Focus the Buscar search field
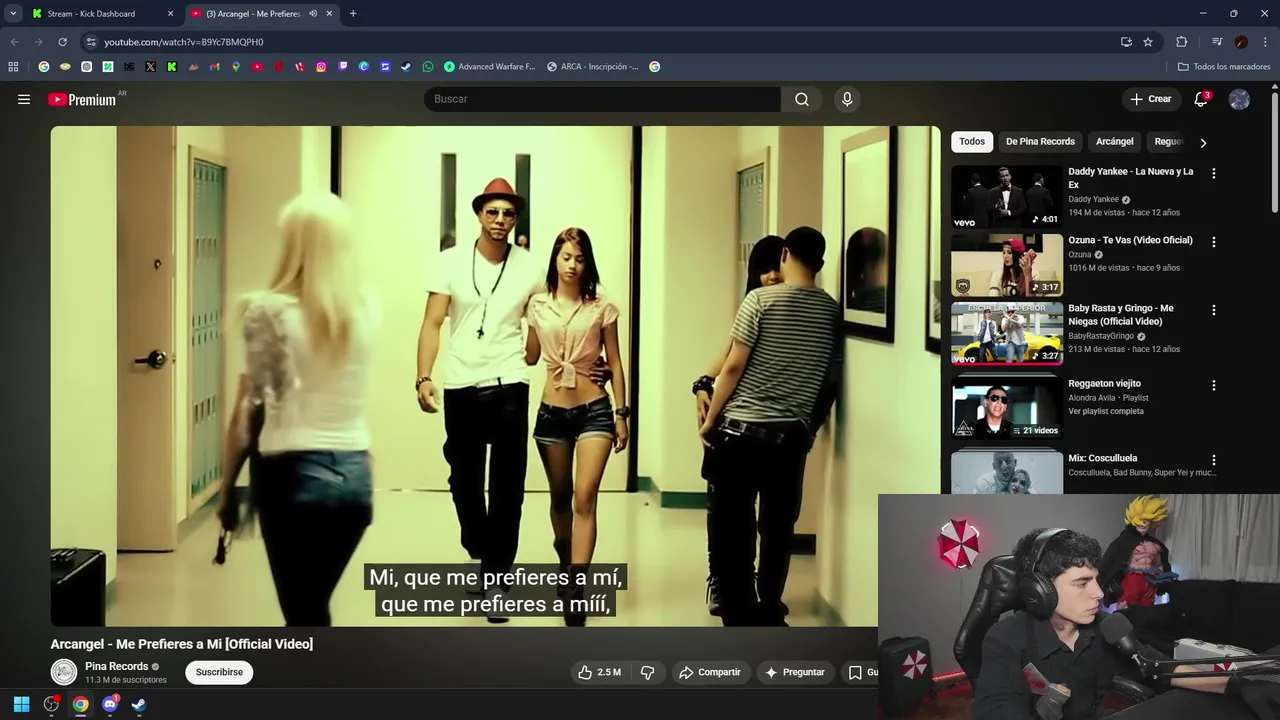The width and height of the screenshot is (1280, 720). [x=602, y=99]
